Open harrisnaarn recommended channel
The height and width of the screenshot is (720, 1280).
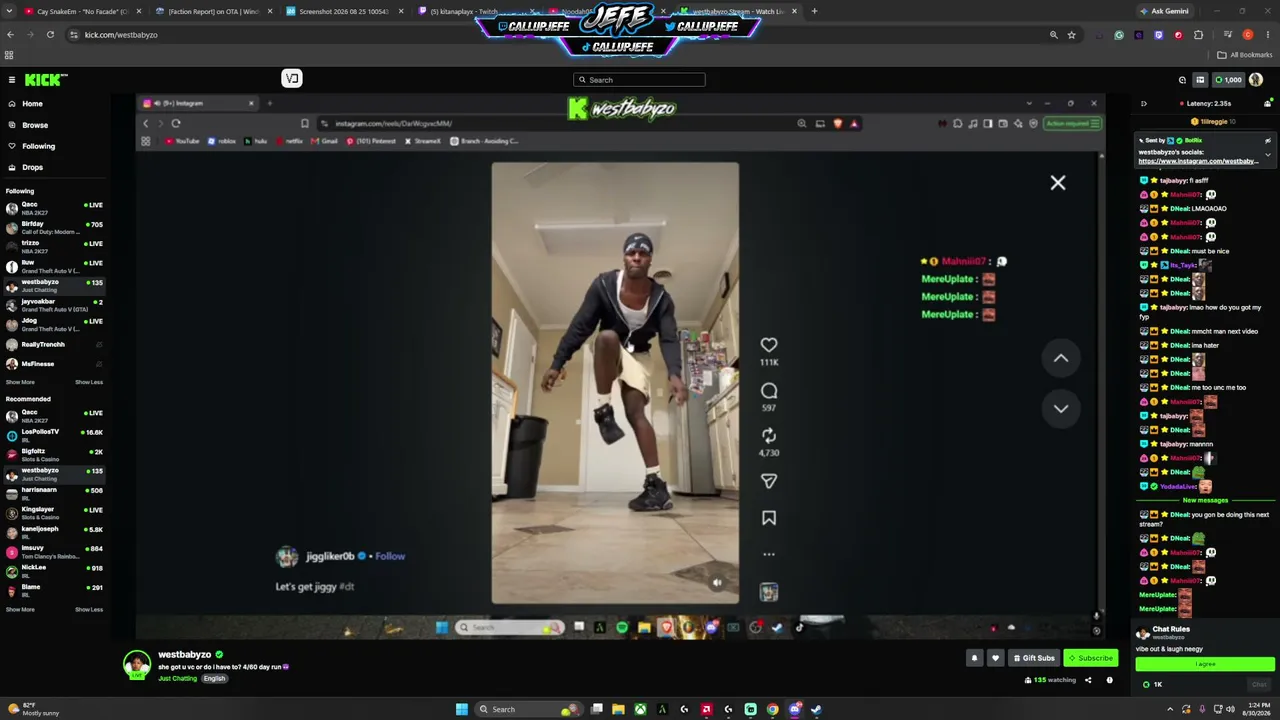tap(54, 492)
